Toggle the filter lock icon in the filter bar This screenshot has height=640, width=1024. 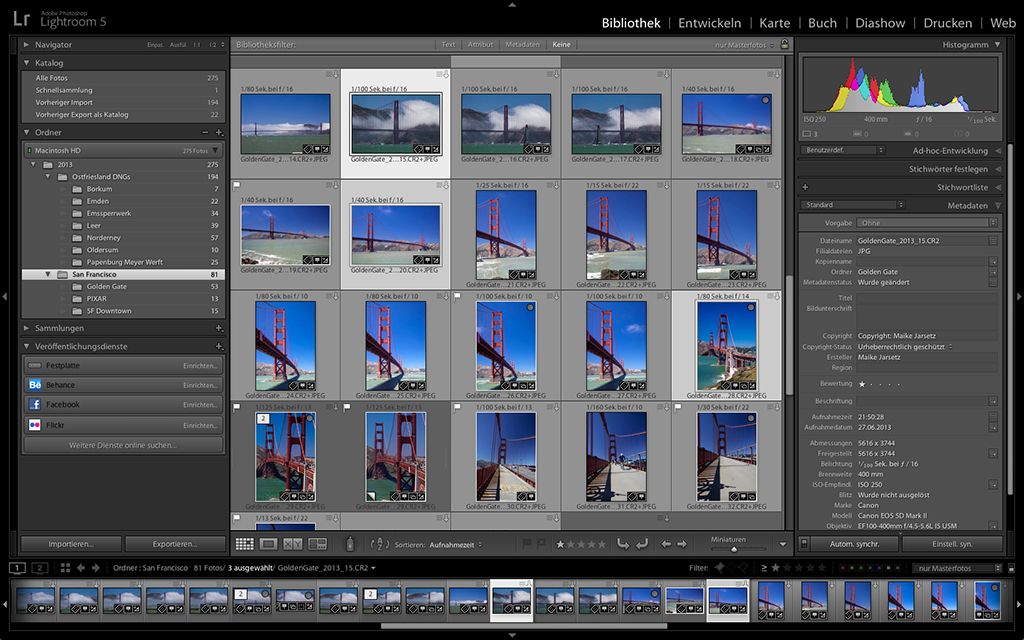click(x=785, y=45)
